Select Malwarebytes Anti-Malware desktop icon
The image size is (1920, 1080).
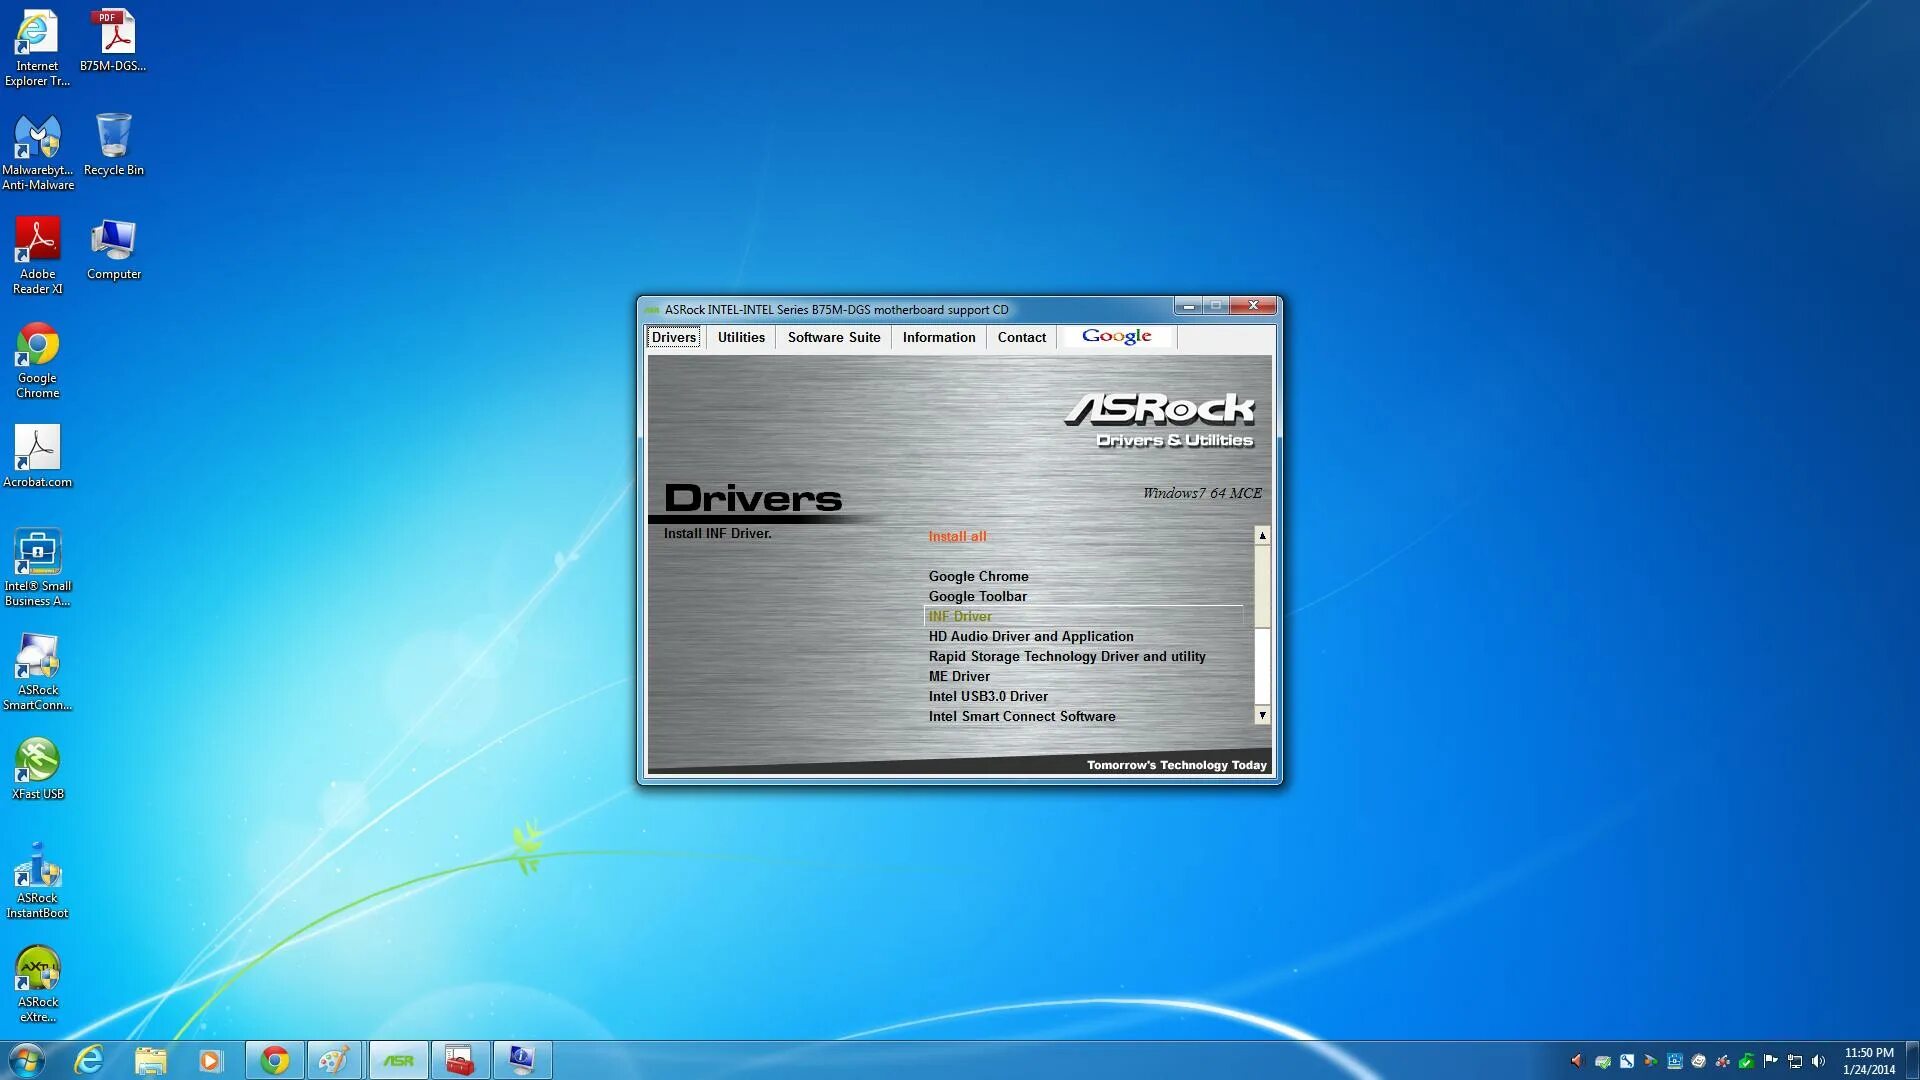(x=37, y=152)
